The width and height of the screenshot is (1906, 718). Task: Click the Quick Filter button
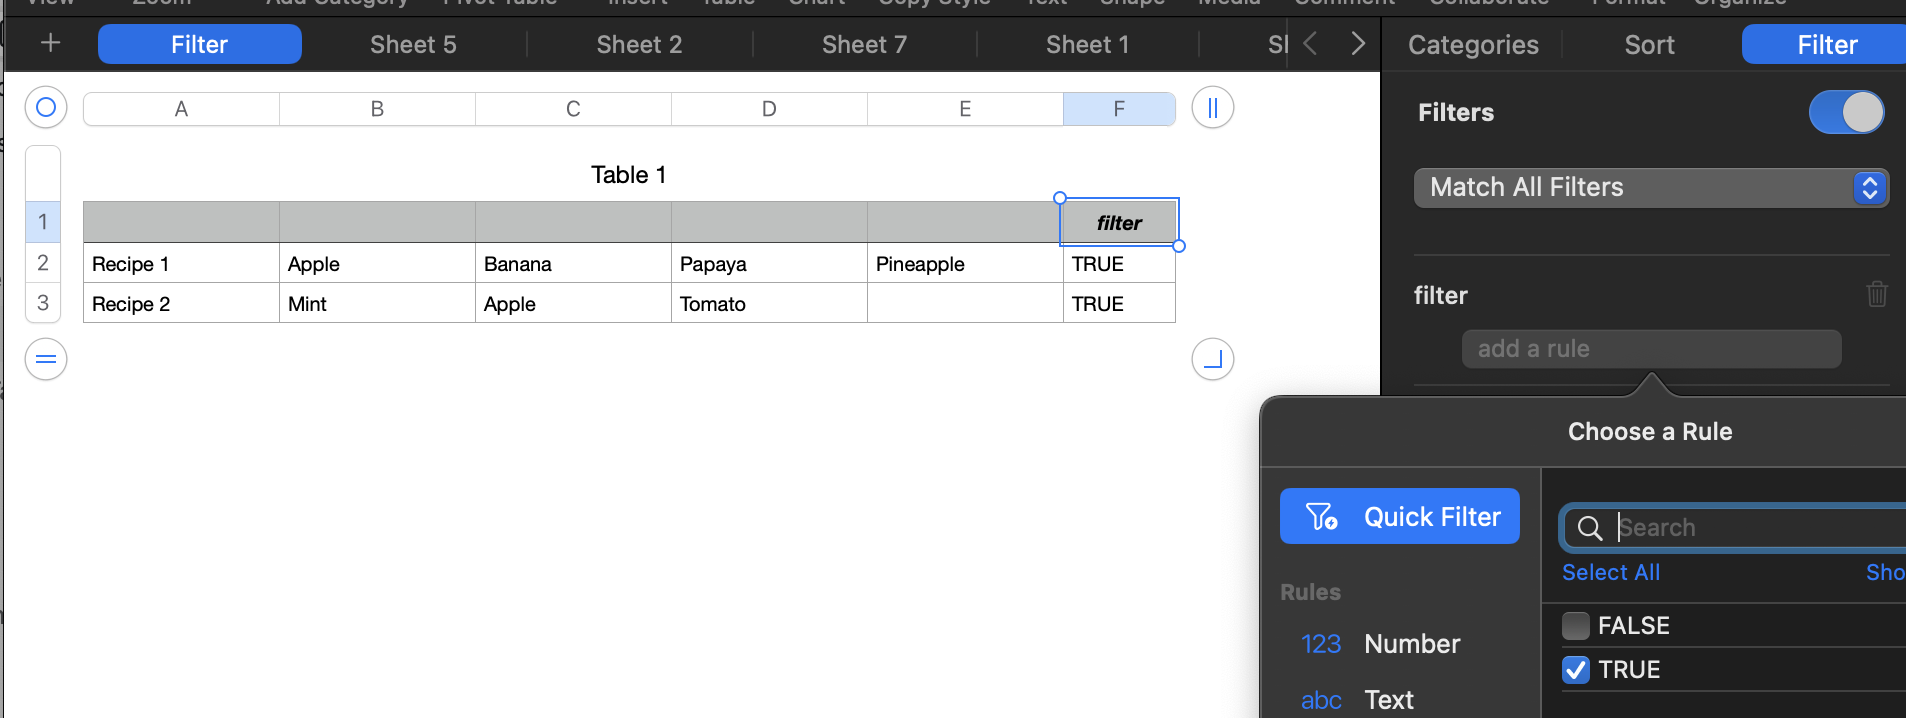[1399, 517]
